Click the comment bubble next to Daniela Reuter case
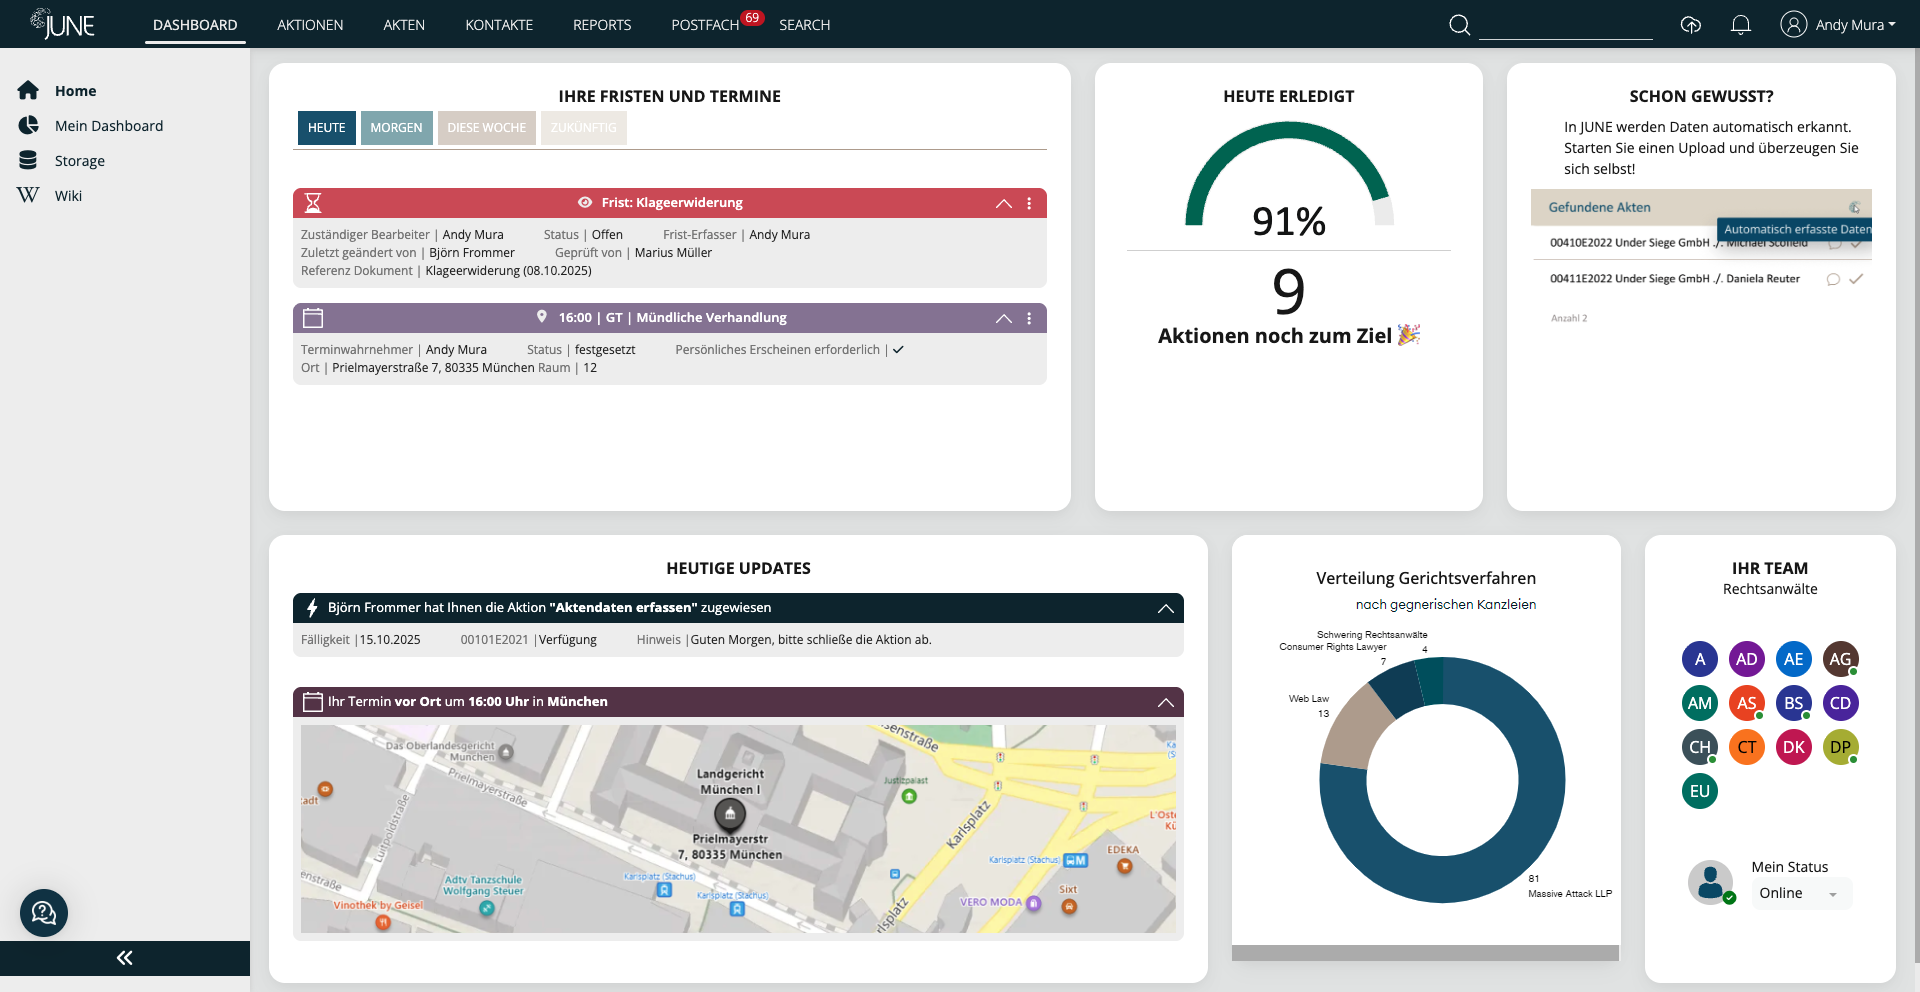 (x=1831, y=280)
